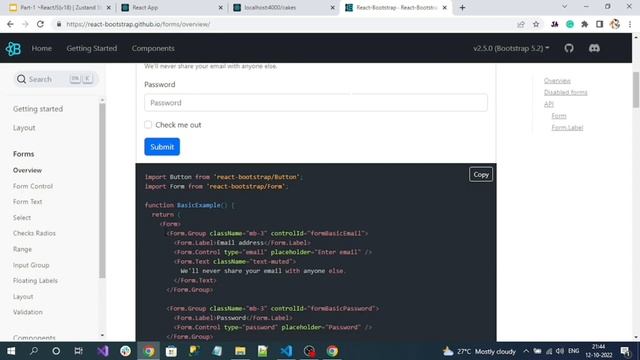Switch to the localhost:4000/cakes tab

(284, 7)
